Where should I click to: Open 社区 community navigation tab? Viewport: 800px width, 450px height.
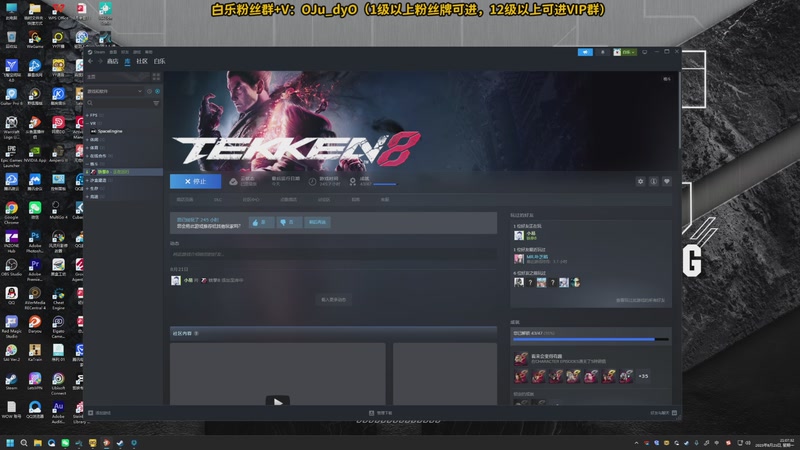tap(142, 61)
